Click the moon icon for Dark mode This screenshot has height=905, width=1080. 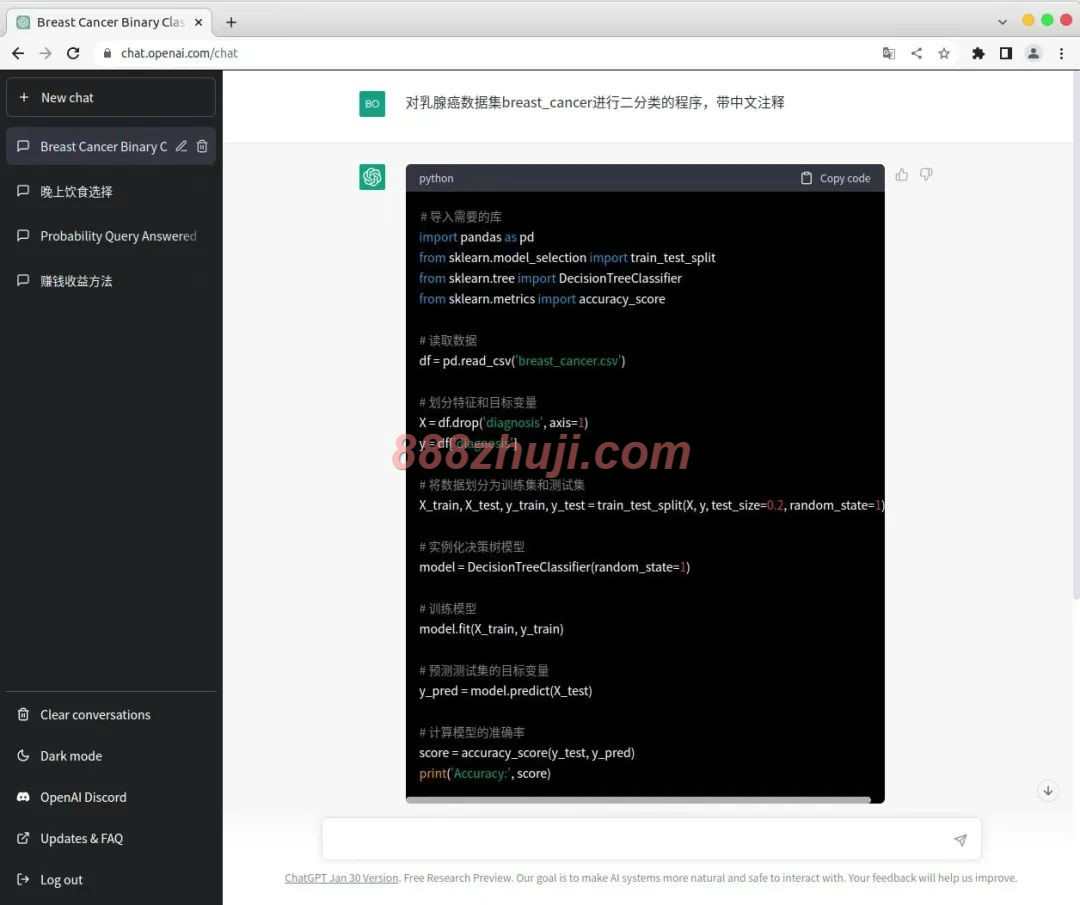[23, 756]
